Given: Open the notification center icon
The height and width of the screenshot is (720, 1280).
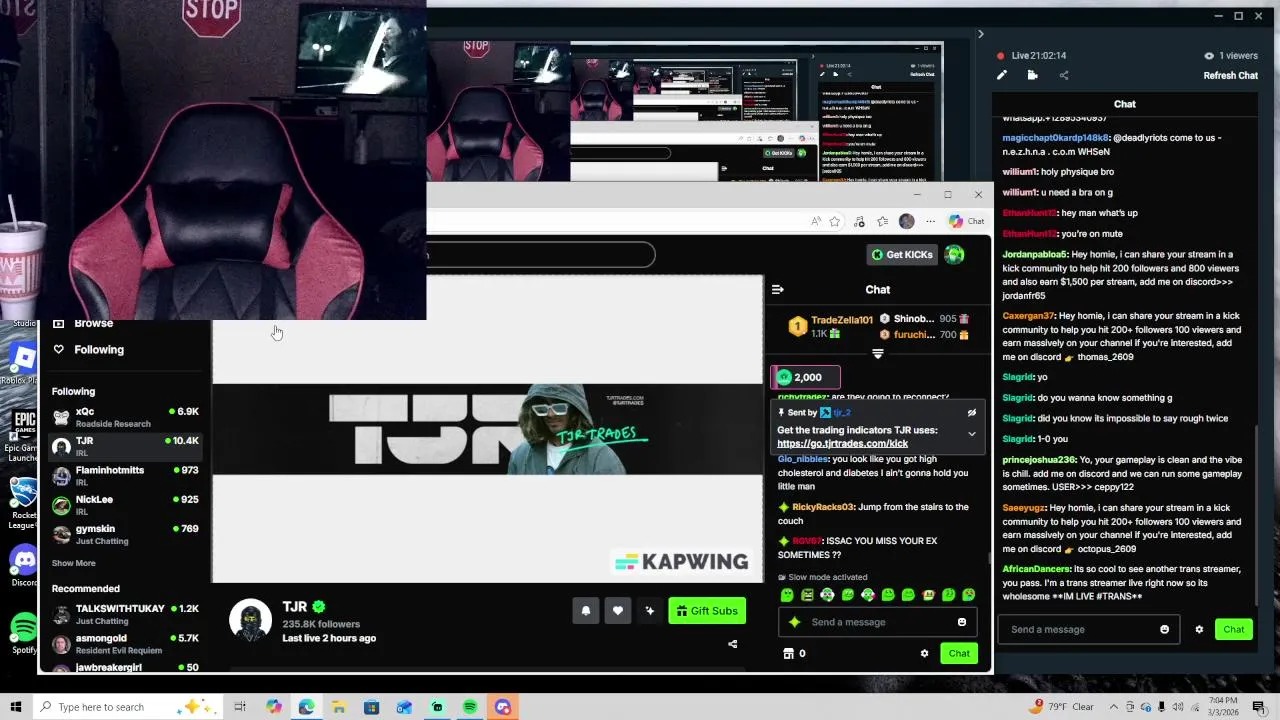Looking at the screenshot, I should [x=1258, y=707].
